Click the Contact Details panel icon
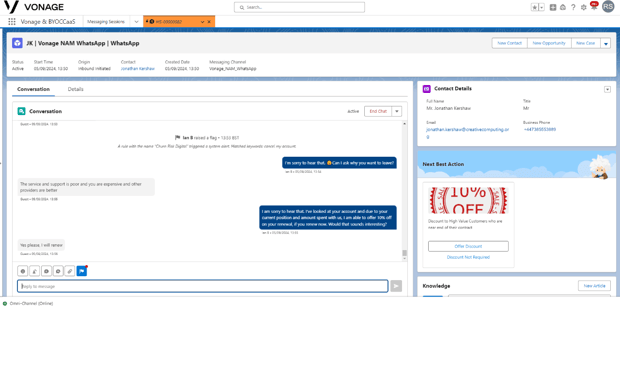The height and width of the screenshot is (387, 620). pyautogui.click(x=426, y=89)
